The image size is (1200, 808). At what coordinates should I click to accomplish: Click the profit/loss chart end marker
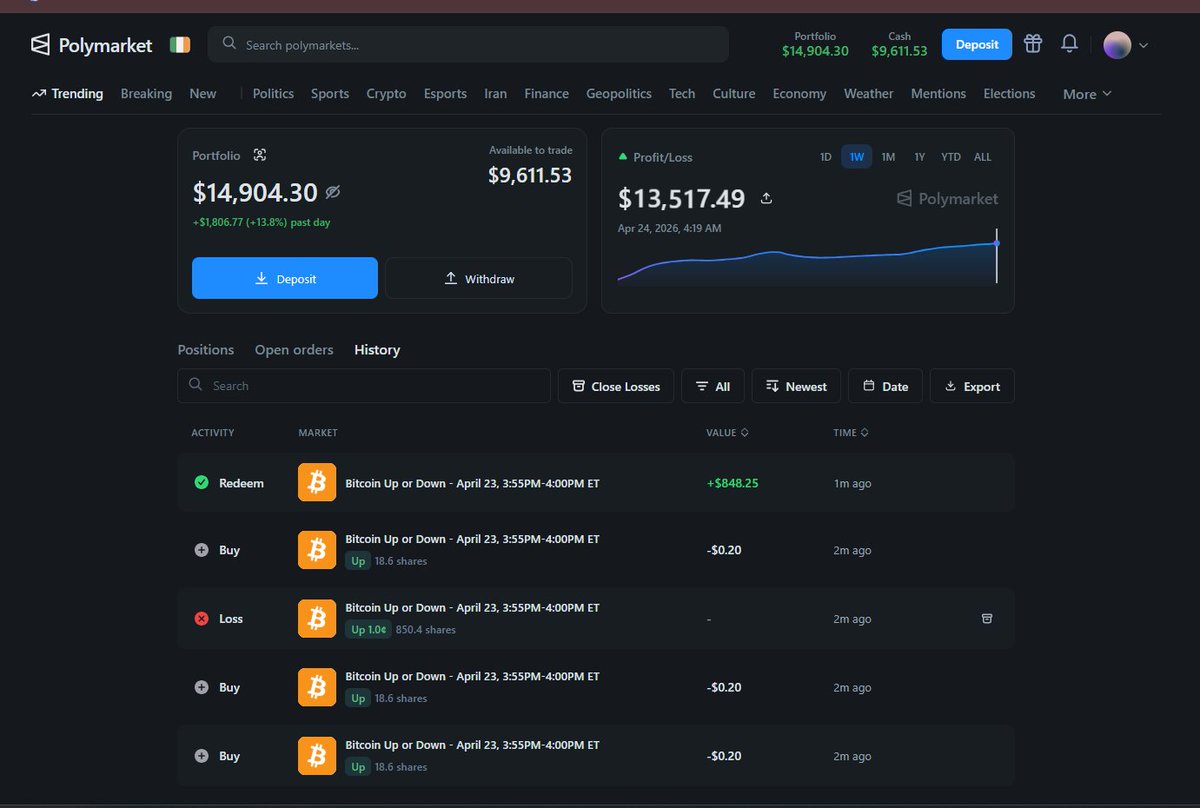997,243
